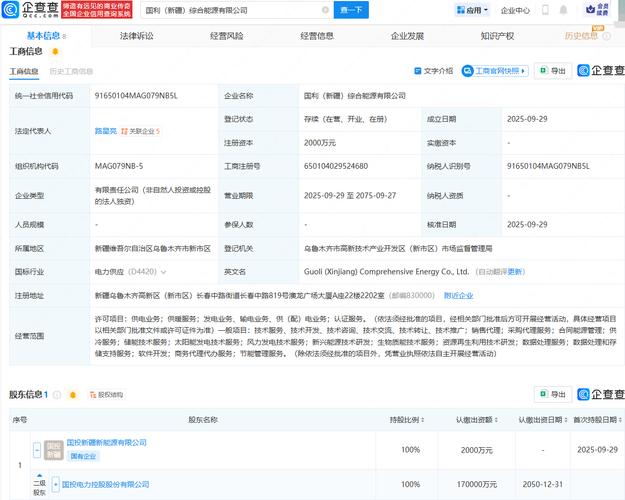
Task: Click the bell icon beside 股东信息
Action: click(73, 395)
